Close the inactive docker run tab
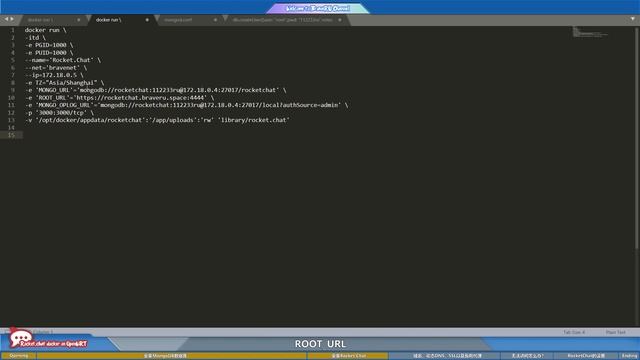Screen dimensions: 640x360 79,20
